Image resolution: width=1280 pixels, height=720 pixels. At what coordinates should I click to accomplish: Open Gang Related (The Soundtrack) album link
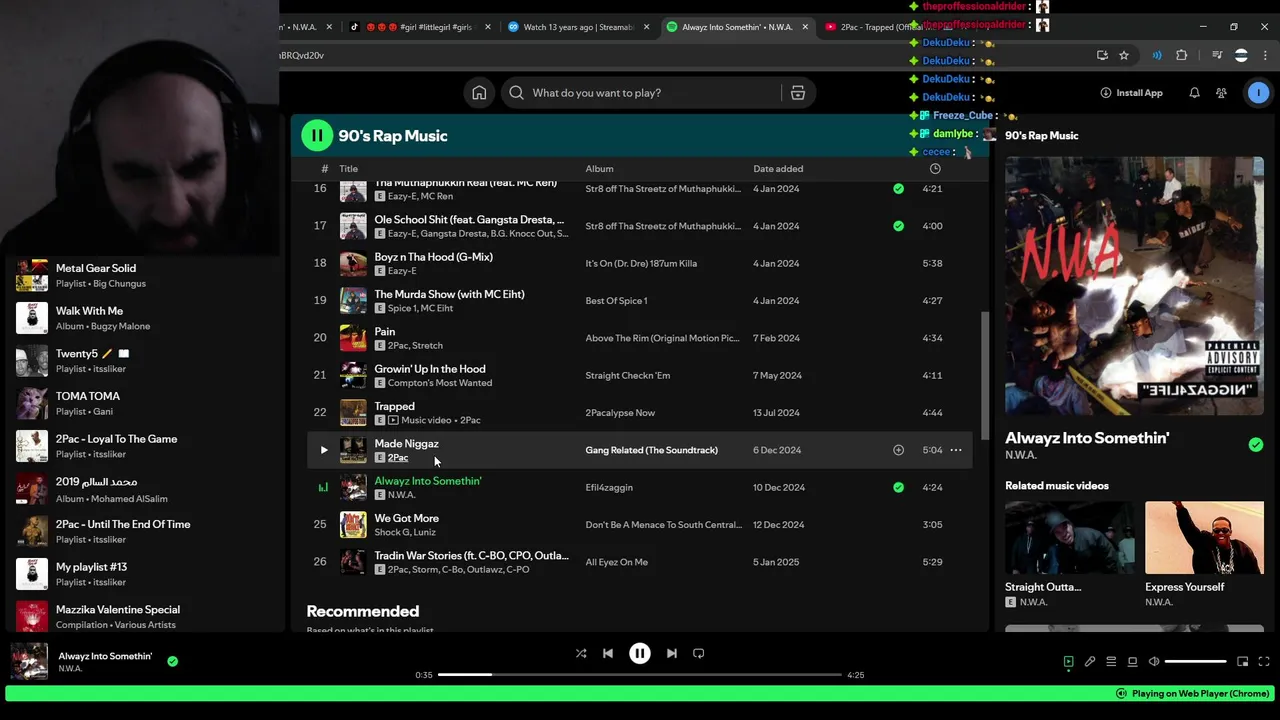[x=651, y=450]
